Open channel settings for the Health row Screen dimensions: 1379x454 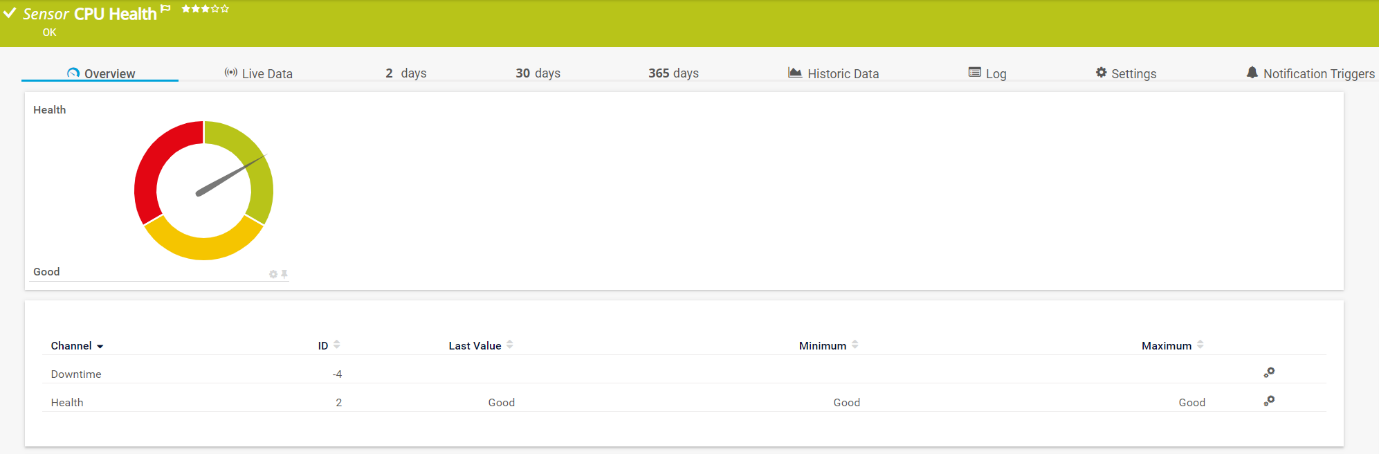coord(1269,401)
